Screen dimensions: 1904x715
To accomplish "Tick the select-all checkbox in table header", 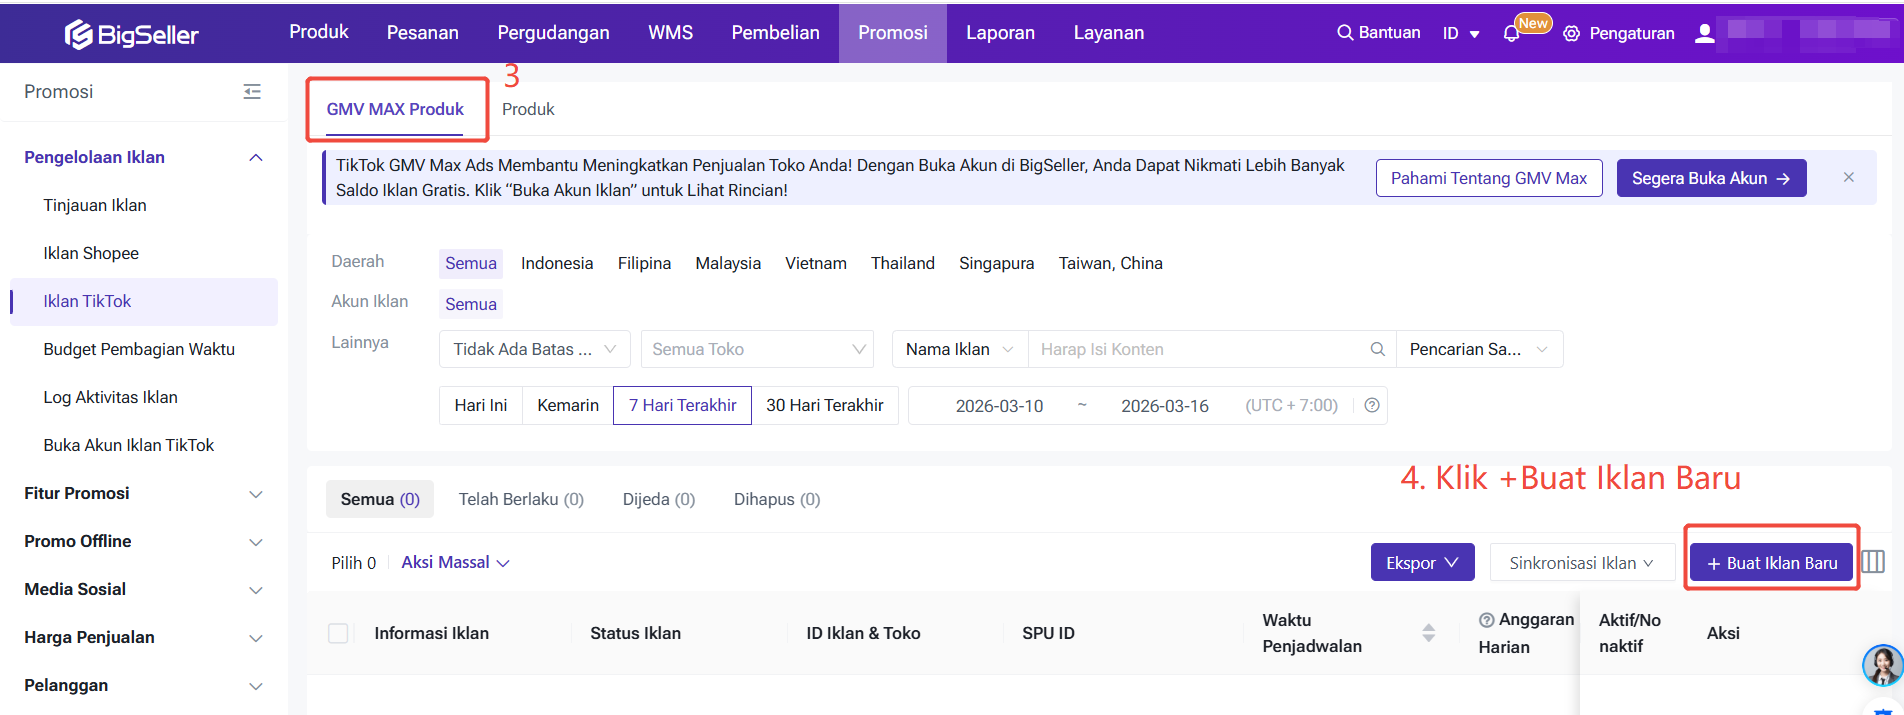I will tap(338, 633).
